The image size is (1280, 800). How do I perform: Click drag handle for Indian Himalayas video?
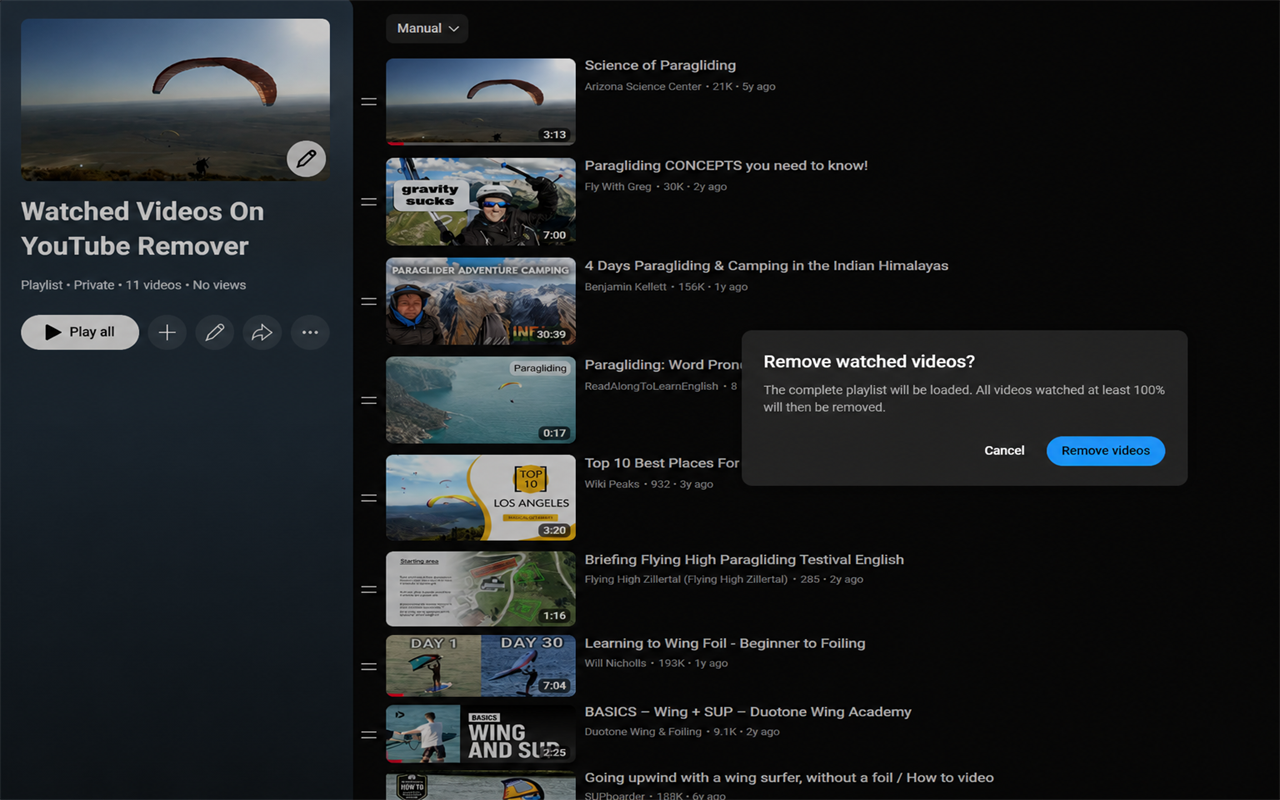tap(369, 301)
